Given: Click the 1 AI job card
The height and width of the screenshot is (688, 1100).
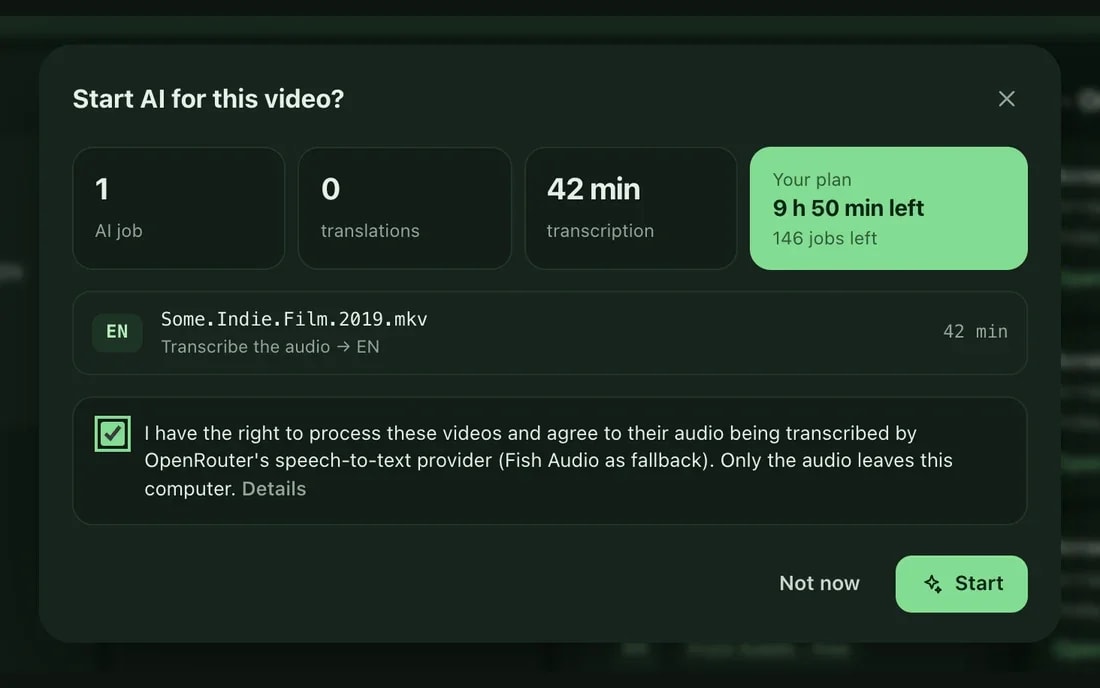Looking at the screenshot, I should [178, 208].
